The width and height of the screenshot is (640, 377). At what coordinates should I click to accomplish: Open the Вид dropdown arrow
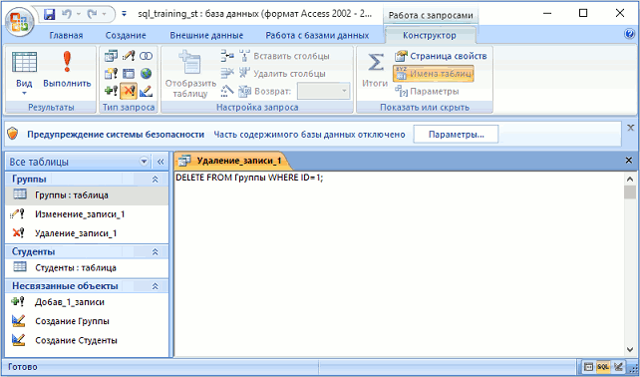click(x=24, y=93)
